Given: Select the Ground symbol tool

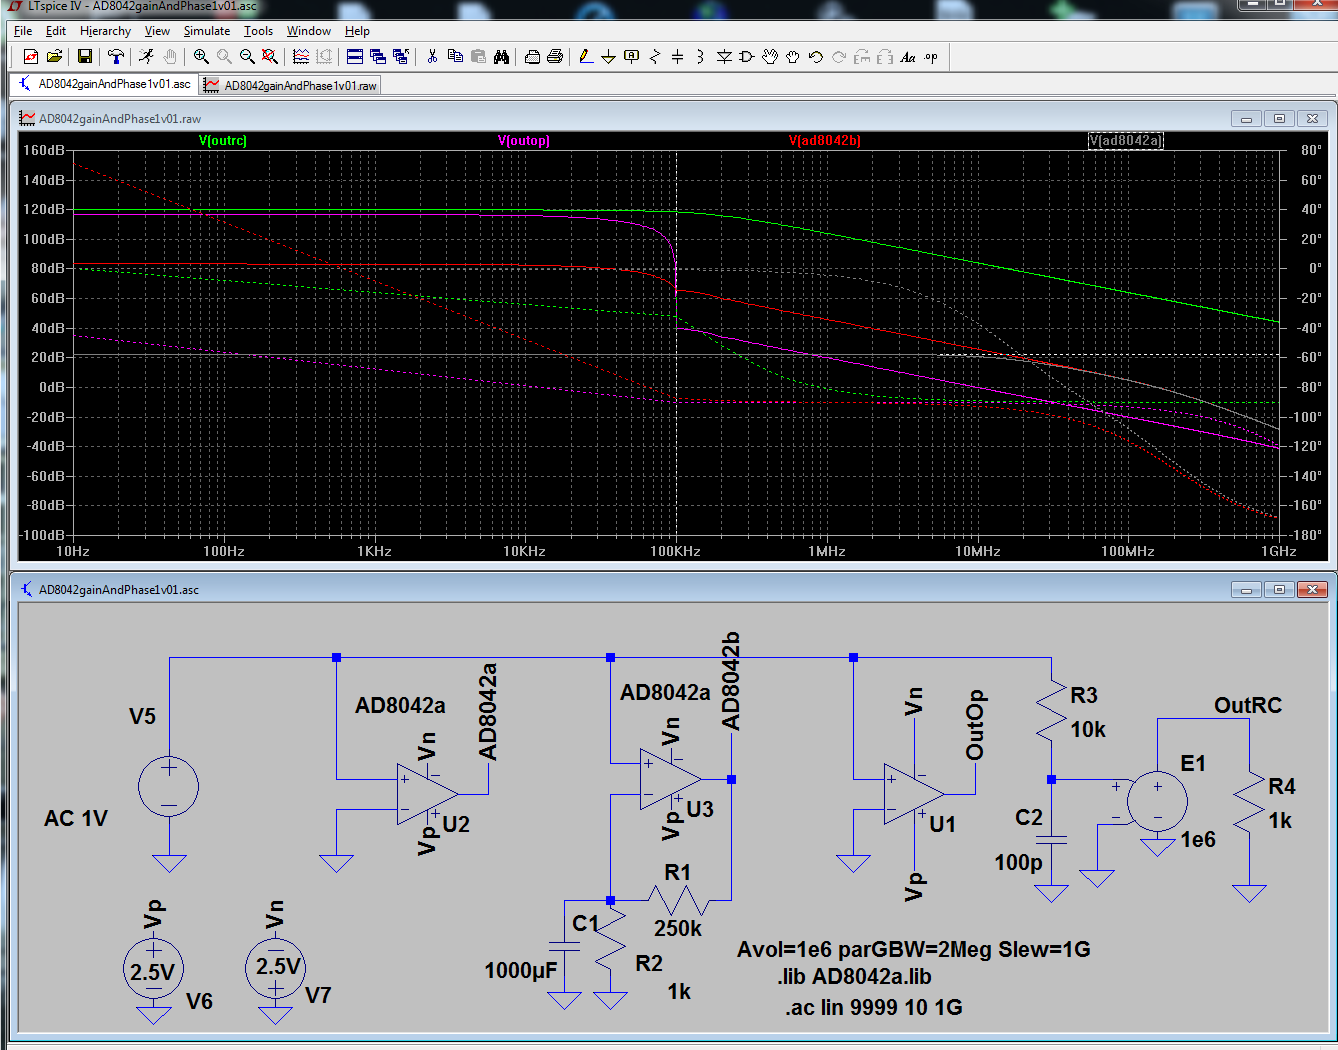Looking at the screenshot, I should (608, 57).
